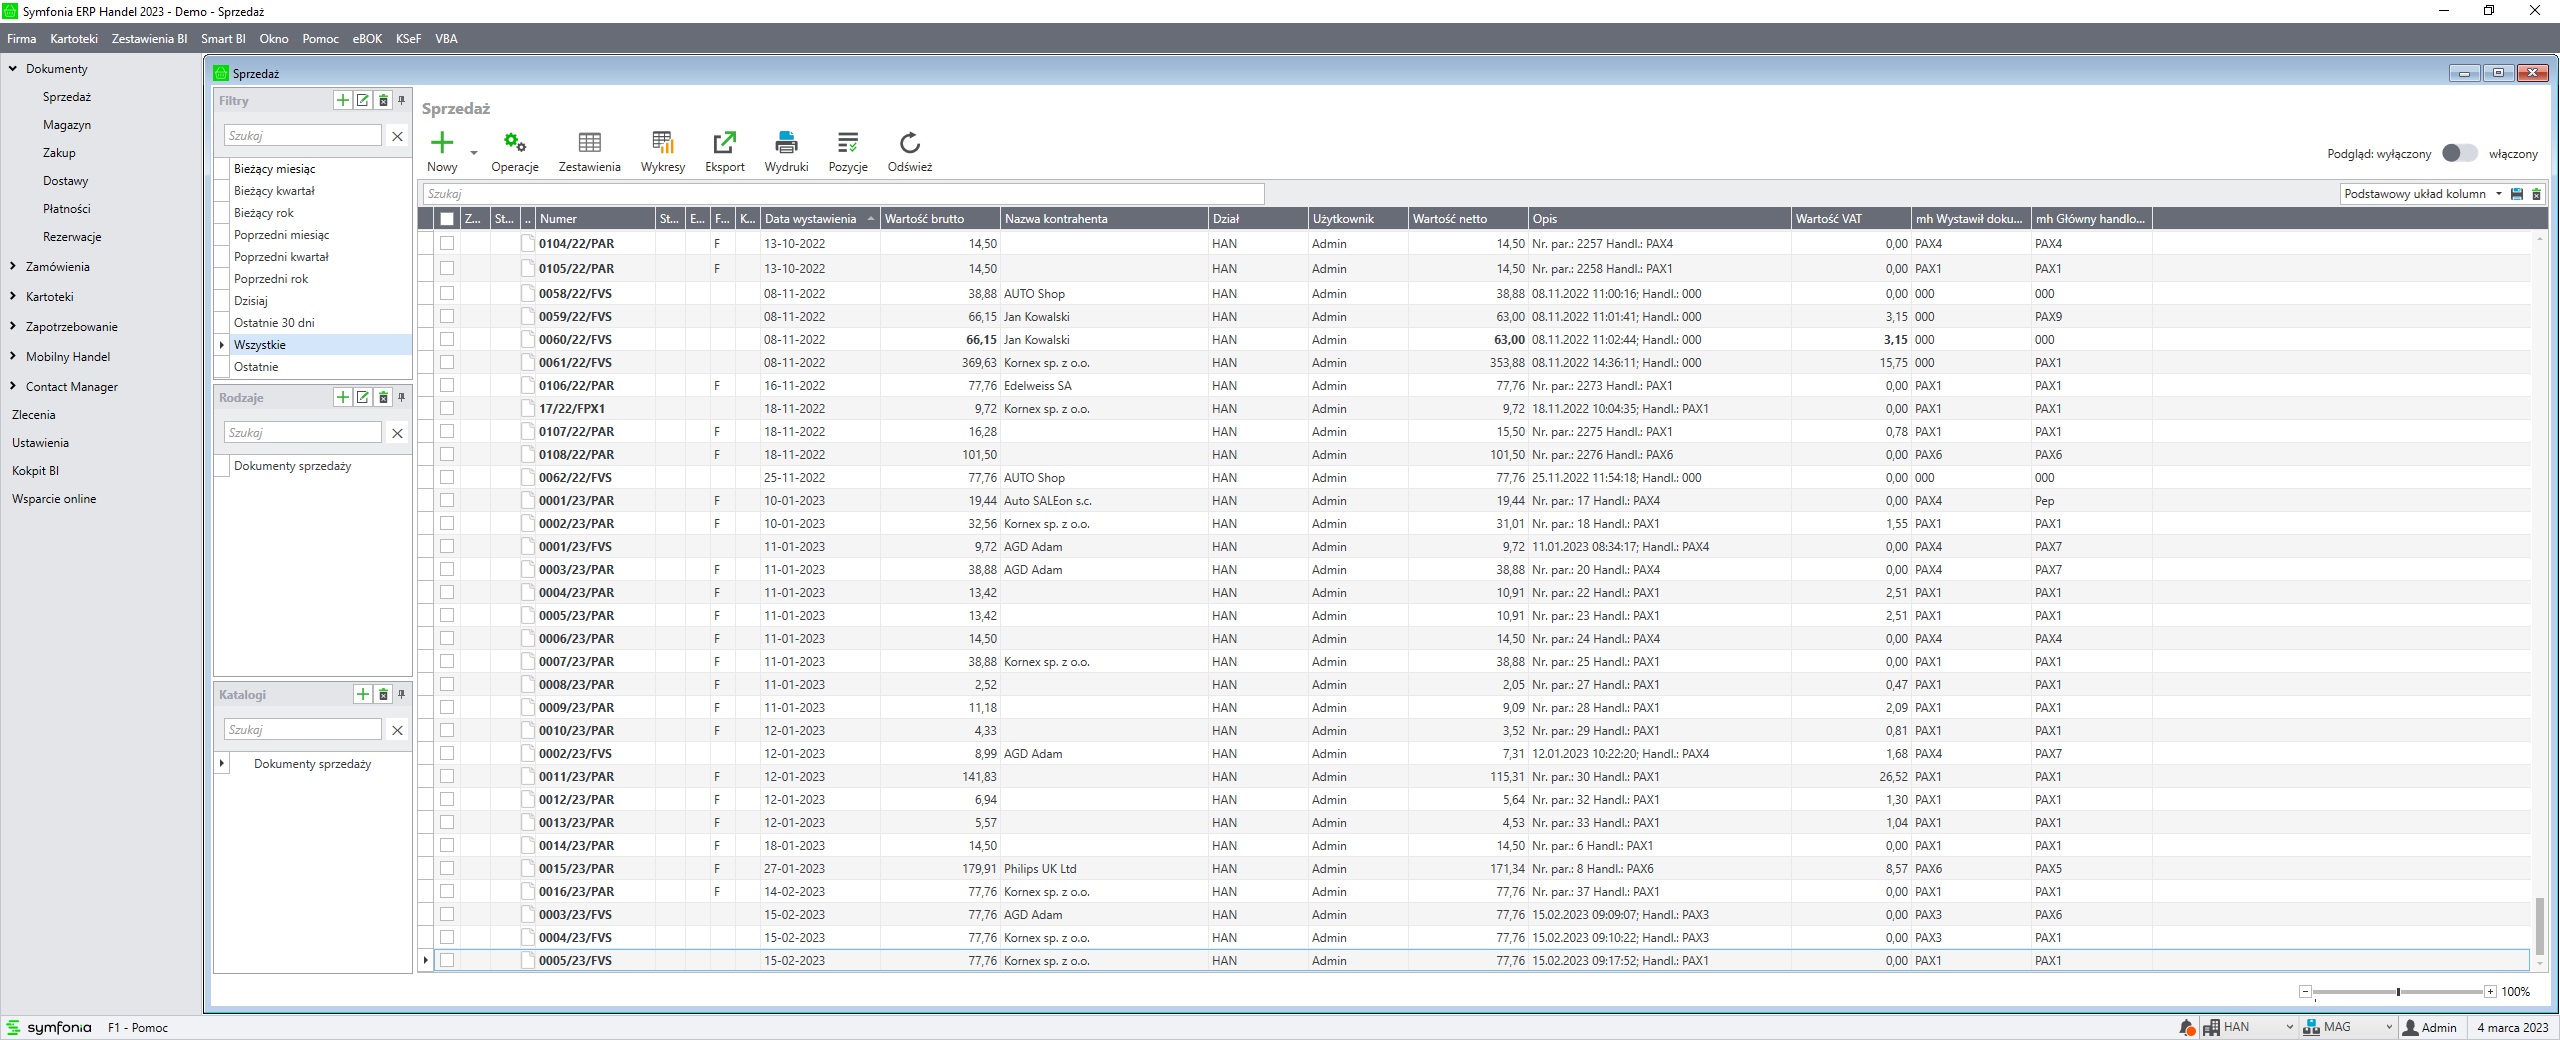The width and height of the screenshot is (2560, 1040).
Task: Click the main Szukaj search field
Action: tap(842, 194)
